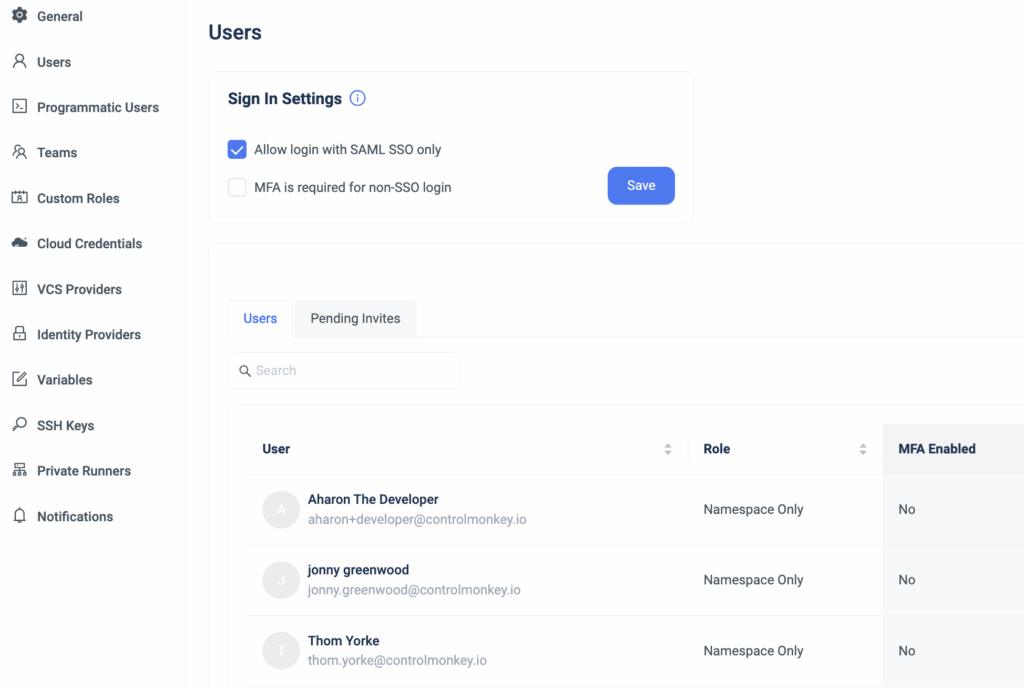The width and height of the screenshot is (1024, 688).
Task: Enable MFA is required for non-SSO login
Action: [237, 187]
